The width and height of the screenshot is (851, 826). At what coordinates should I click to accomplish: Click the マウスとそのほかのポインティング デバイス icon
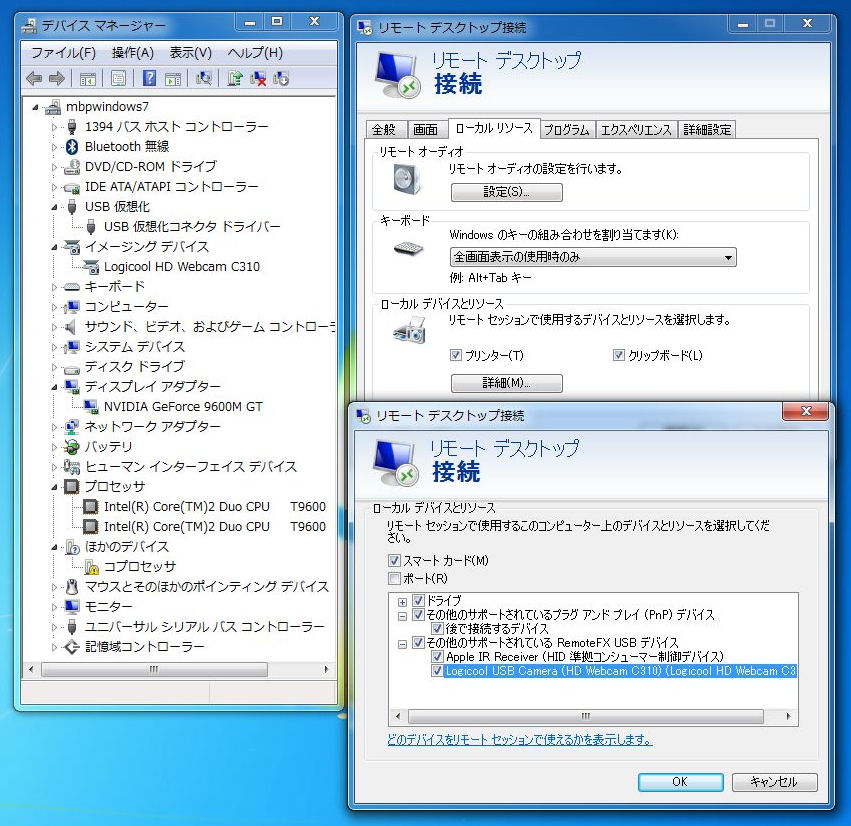(72, 587)
